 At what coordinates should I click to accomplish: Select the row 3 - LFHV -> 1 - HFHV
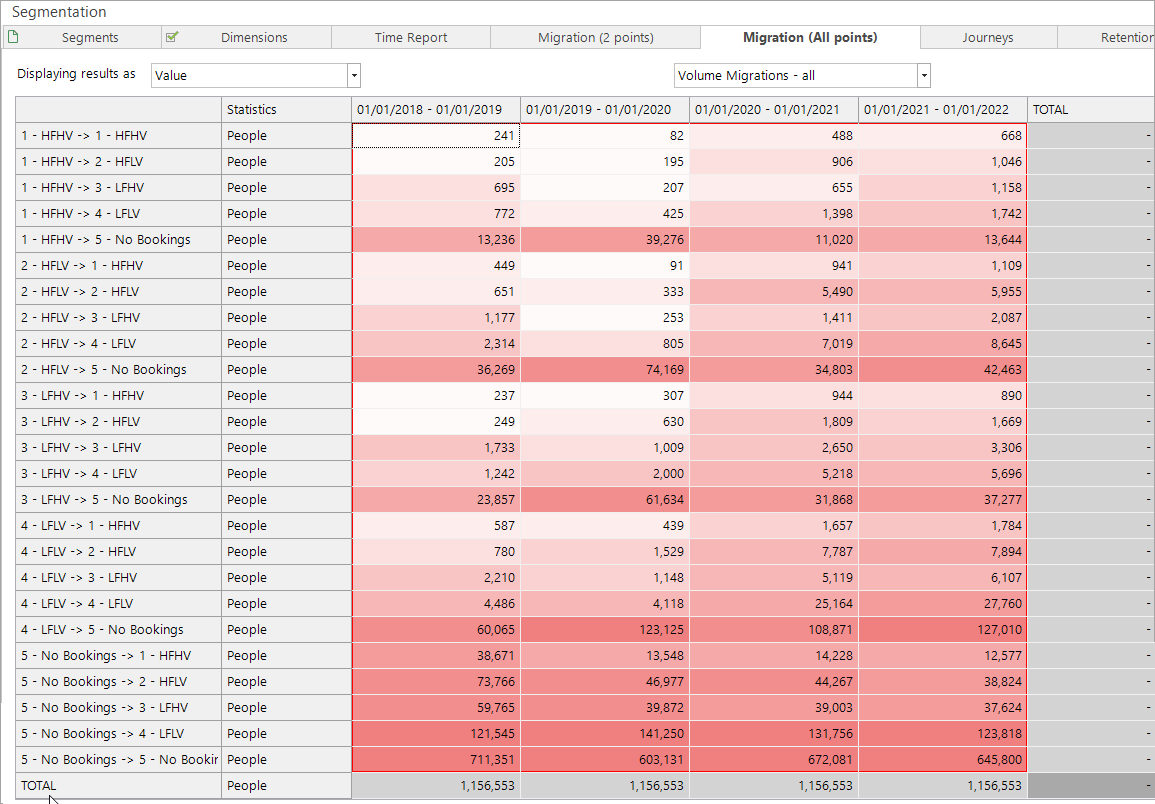coord(119,396)
